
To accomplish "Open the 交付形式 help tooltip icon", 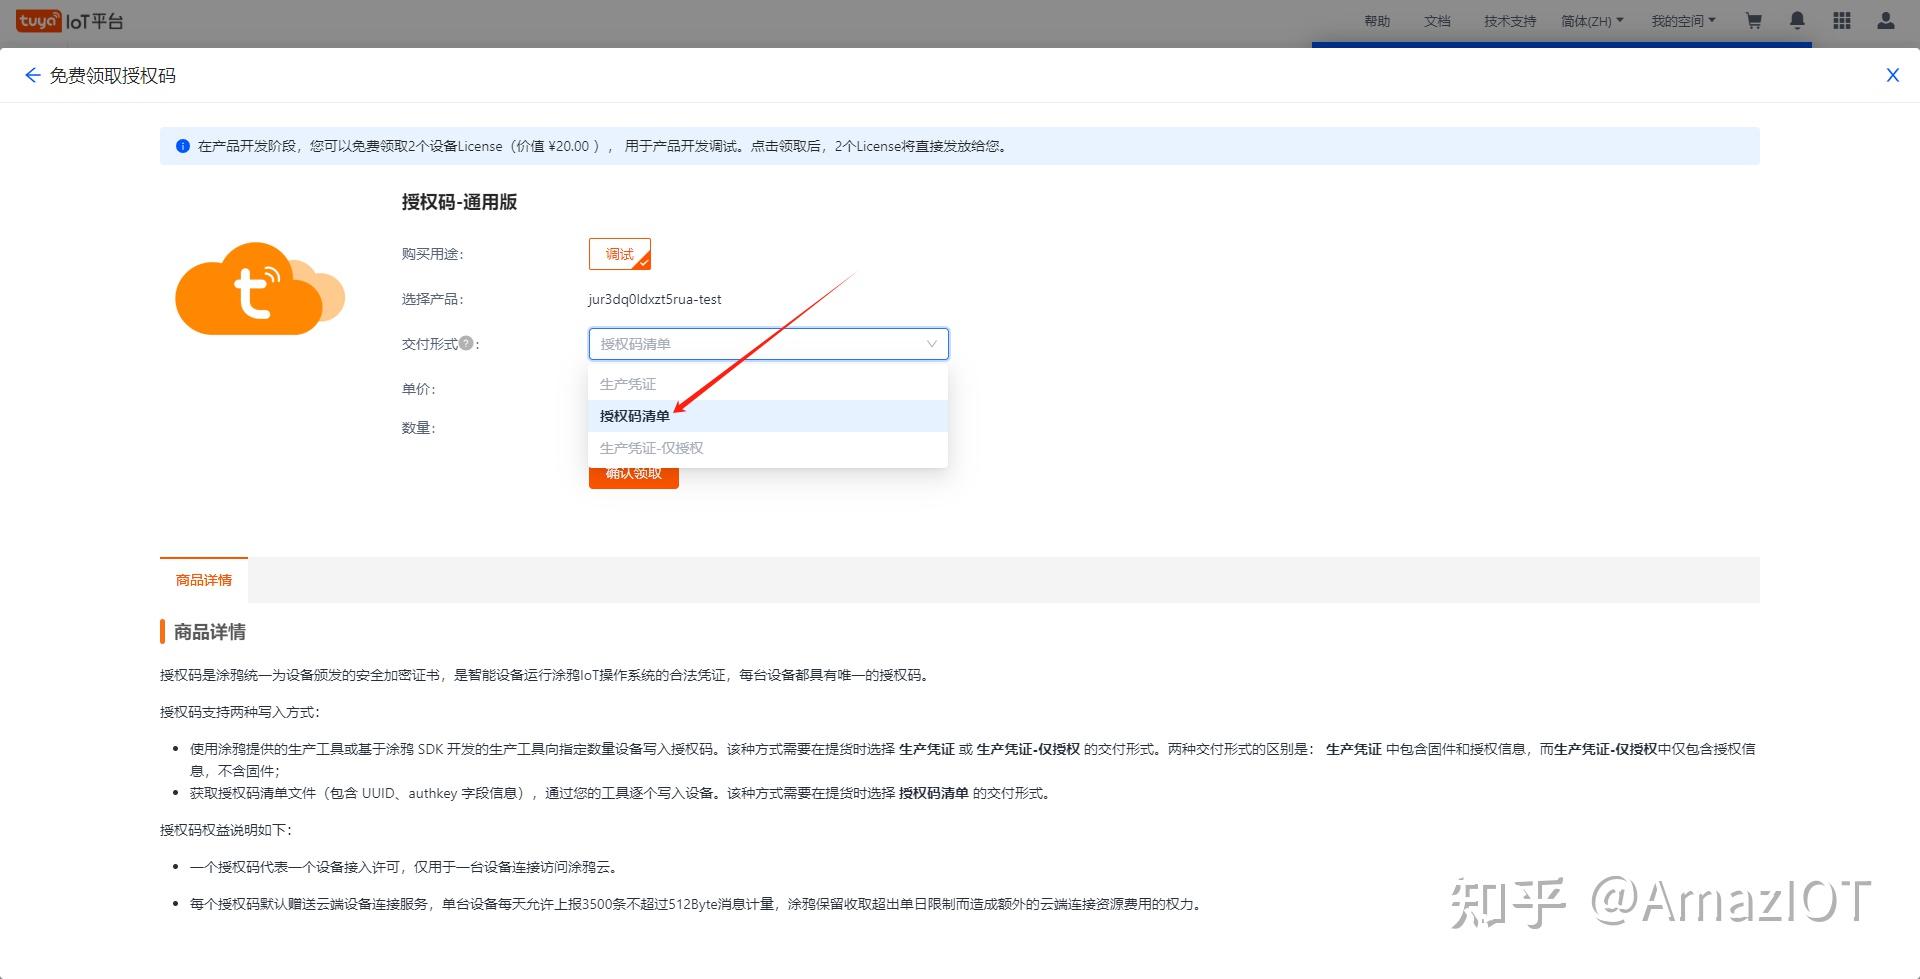I will coord(468,343).
